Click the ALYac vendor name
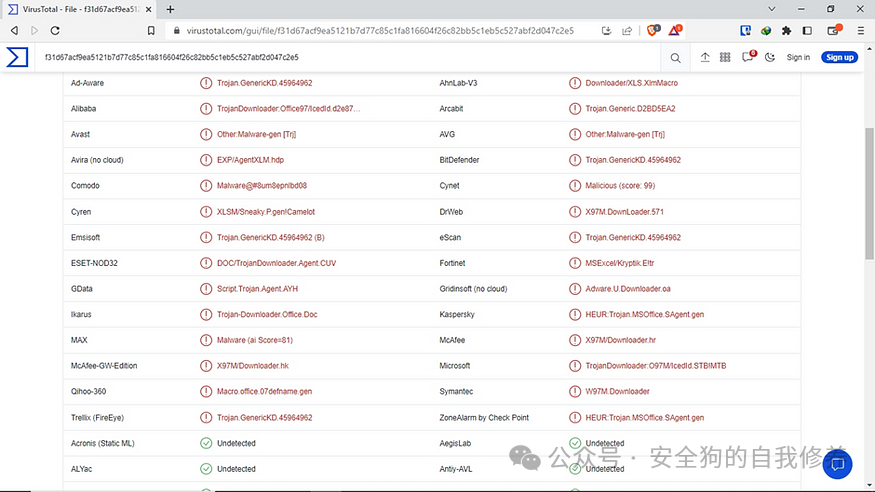This screenshot has width=875, height=492. click(81, 469)
